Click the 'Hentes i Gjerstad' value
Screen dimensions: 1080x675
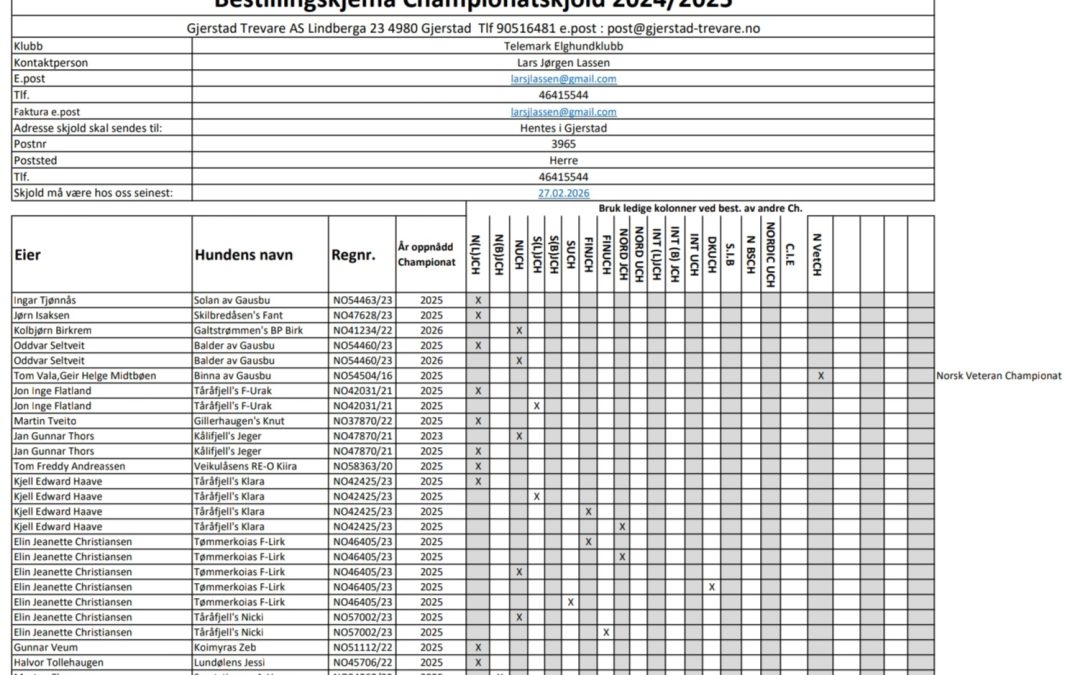563,128
